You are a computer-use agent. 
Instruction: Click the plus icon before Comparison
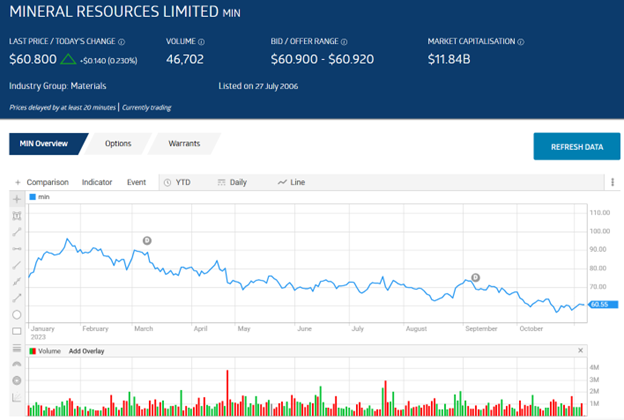(x=18, y=182)
